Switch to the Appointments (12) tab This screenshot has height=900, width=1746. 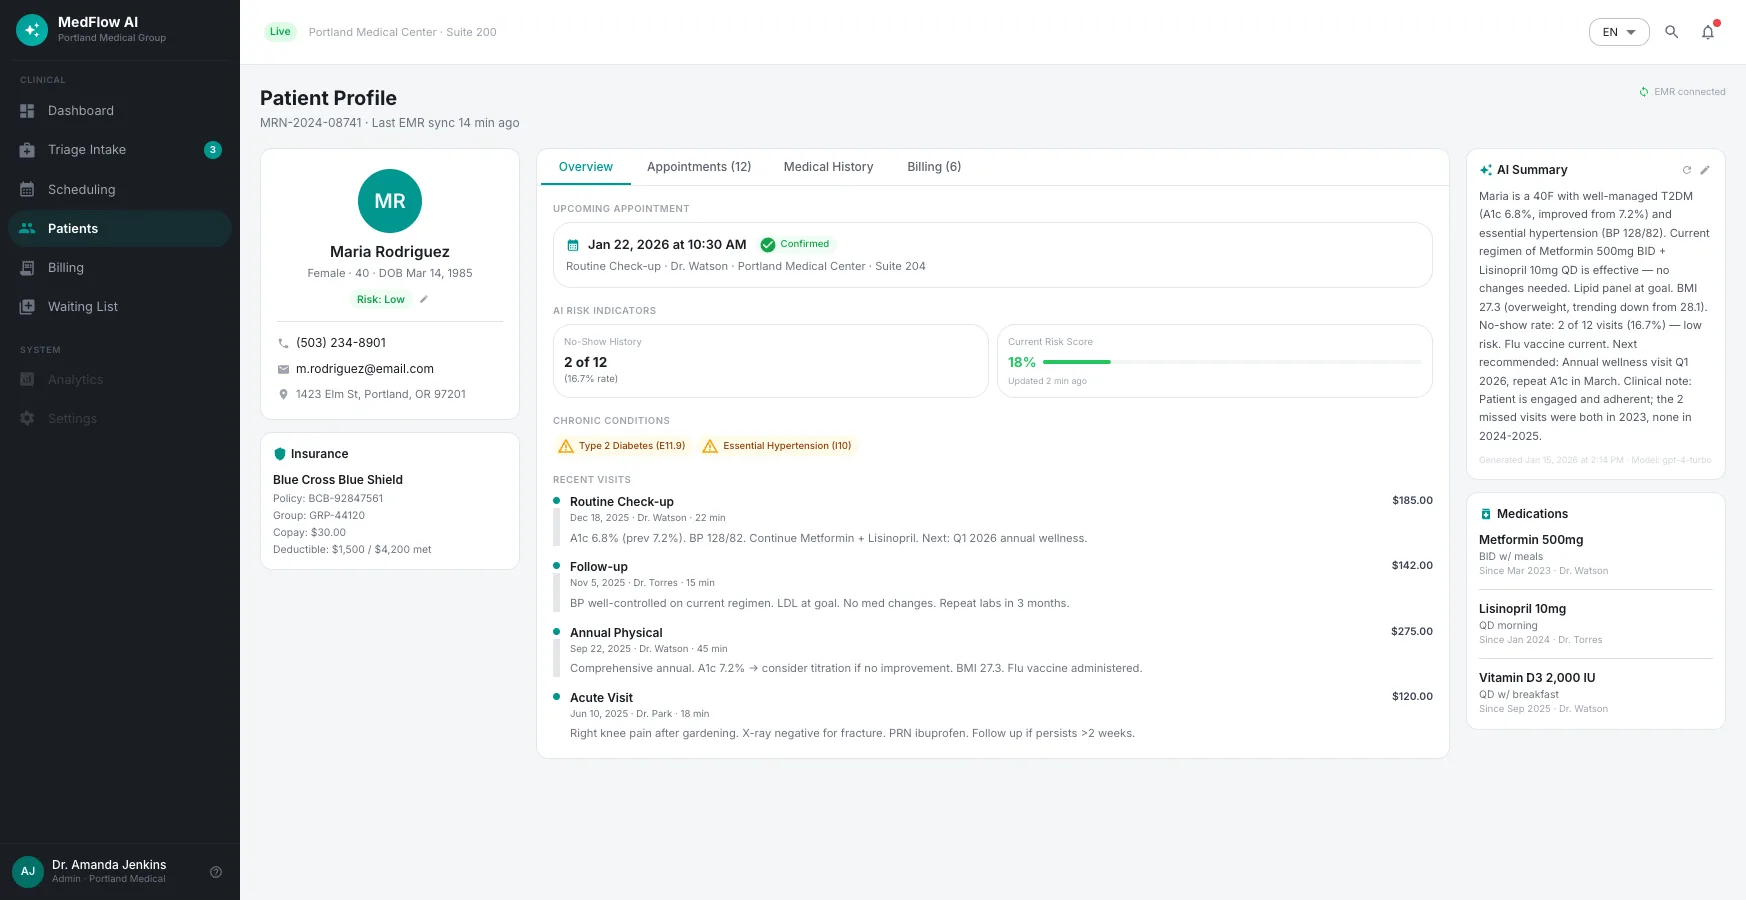[699, 167]
